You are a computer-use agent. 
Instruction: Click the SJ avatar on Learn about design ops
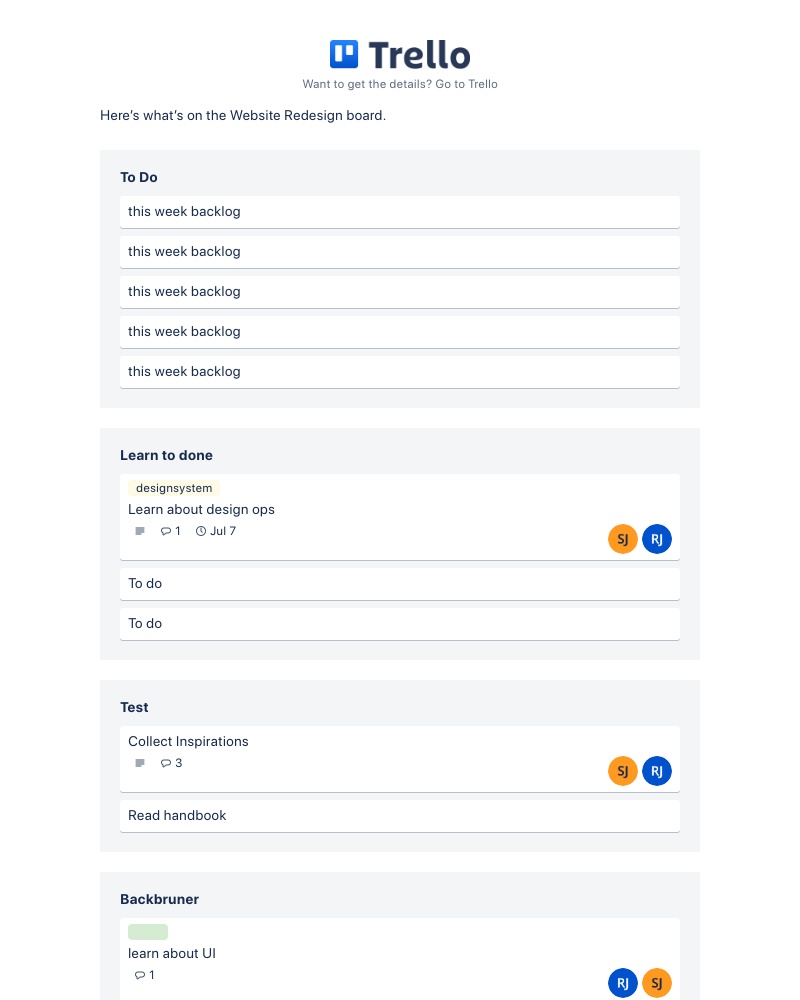point(623,539)
